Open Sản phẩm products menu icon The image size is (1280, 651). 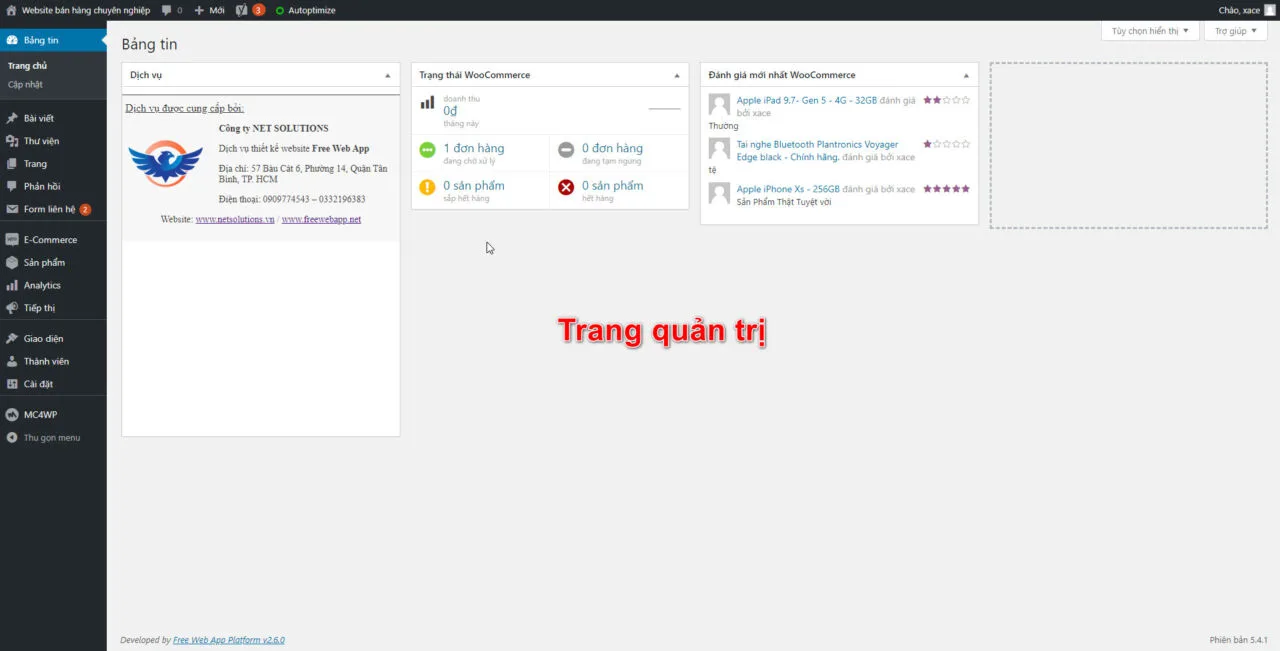click(12, 263)
